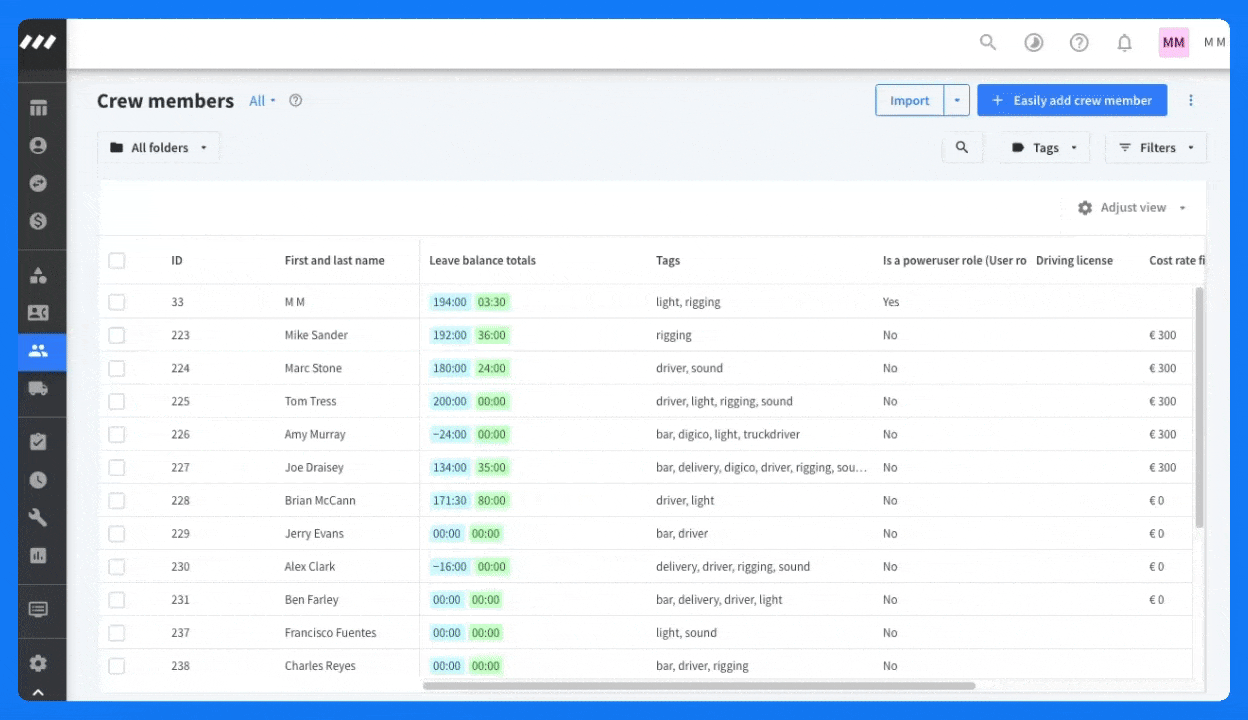Collapse the sidebar with the bottom chevron

(38, 692)
